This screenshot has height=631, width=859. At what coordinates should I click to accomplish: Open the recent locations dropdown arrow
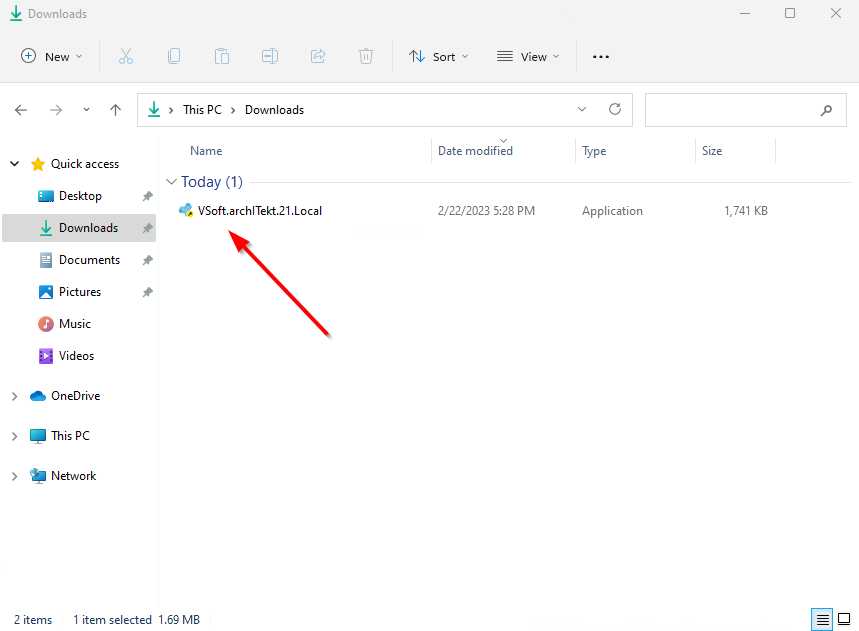[86, 110]
